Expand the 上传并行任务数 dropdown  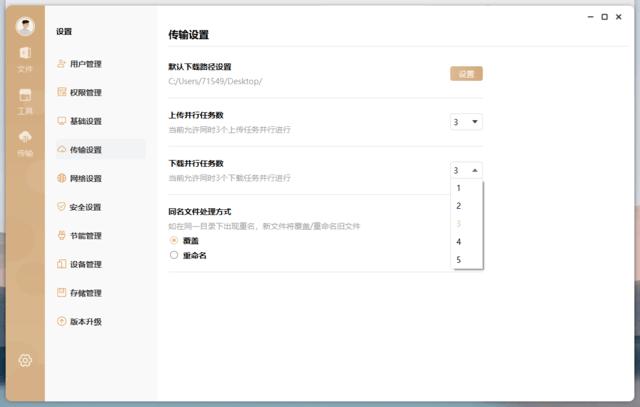(x=466, y=122)
